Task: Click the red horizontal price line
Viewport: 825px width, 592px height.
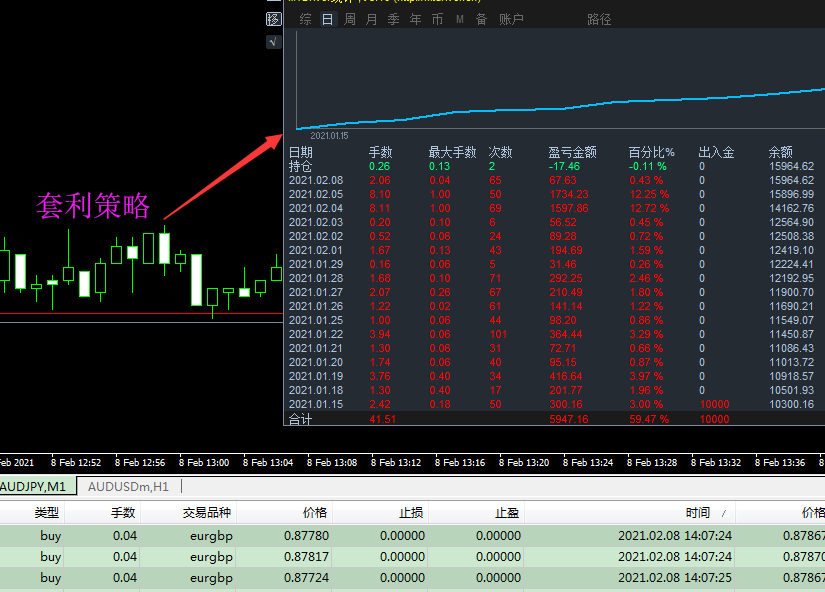Action: coord(142,314)
